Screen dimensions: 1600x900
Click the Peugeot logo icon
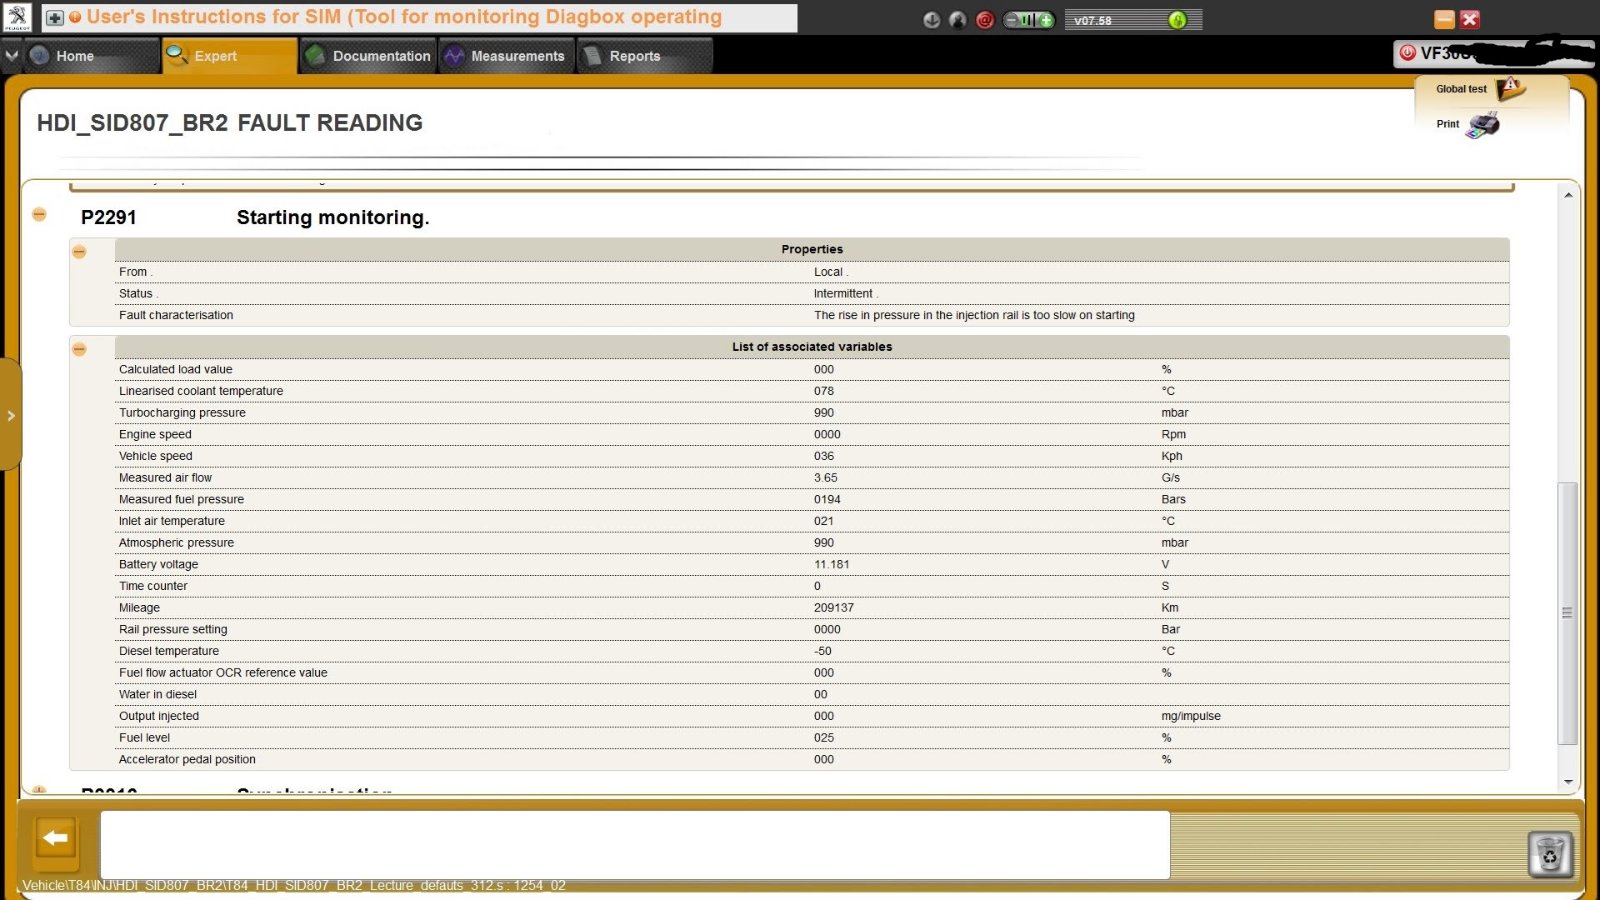(x=18, y=17)
